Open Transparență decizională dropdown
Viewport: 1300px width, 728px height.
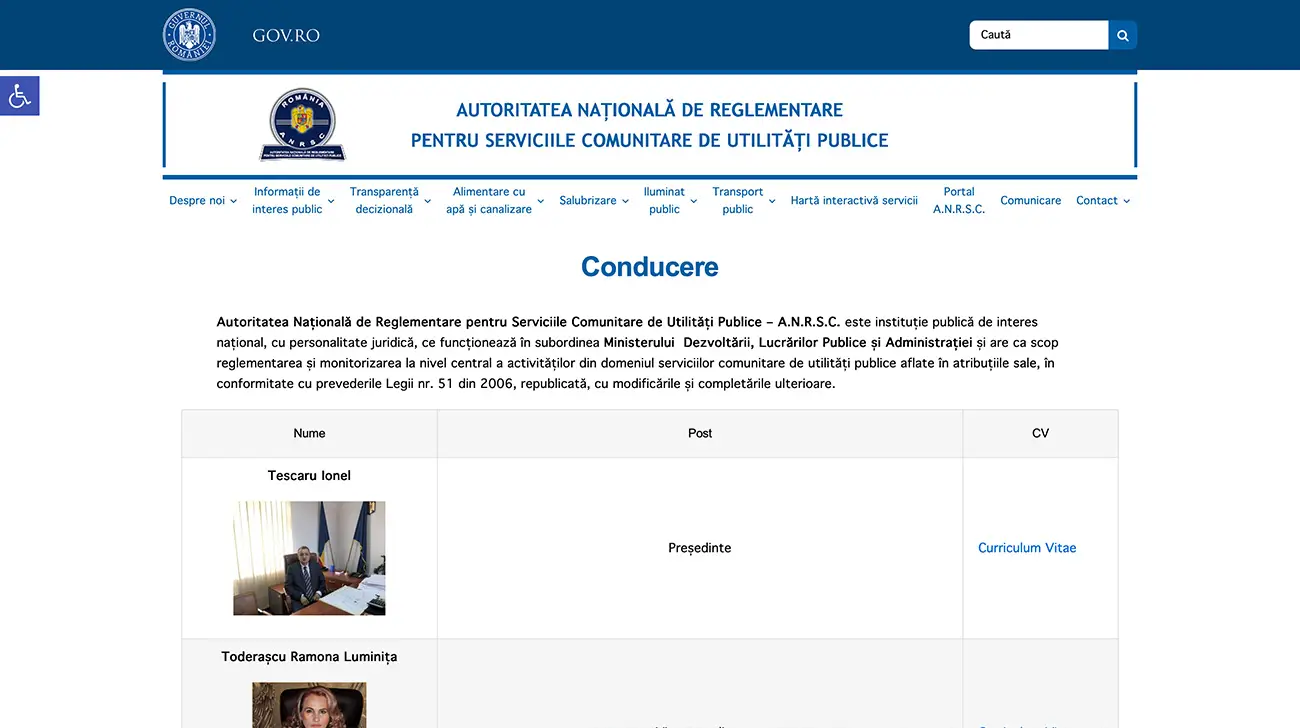click(390, 201)
